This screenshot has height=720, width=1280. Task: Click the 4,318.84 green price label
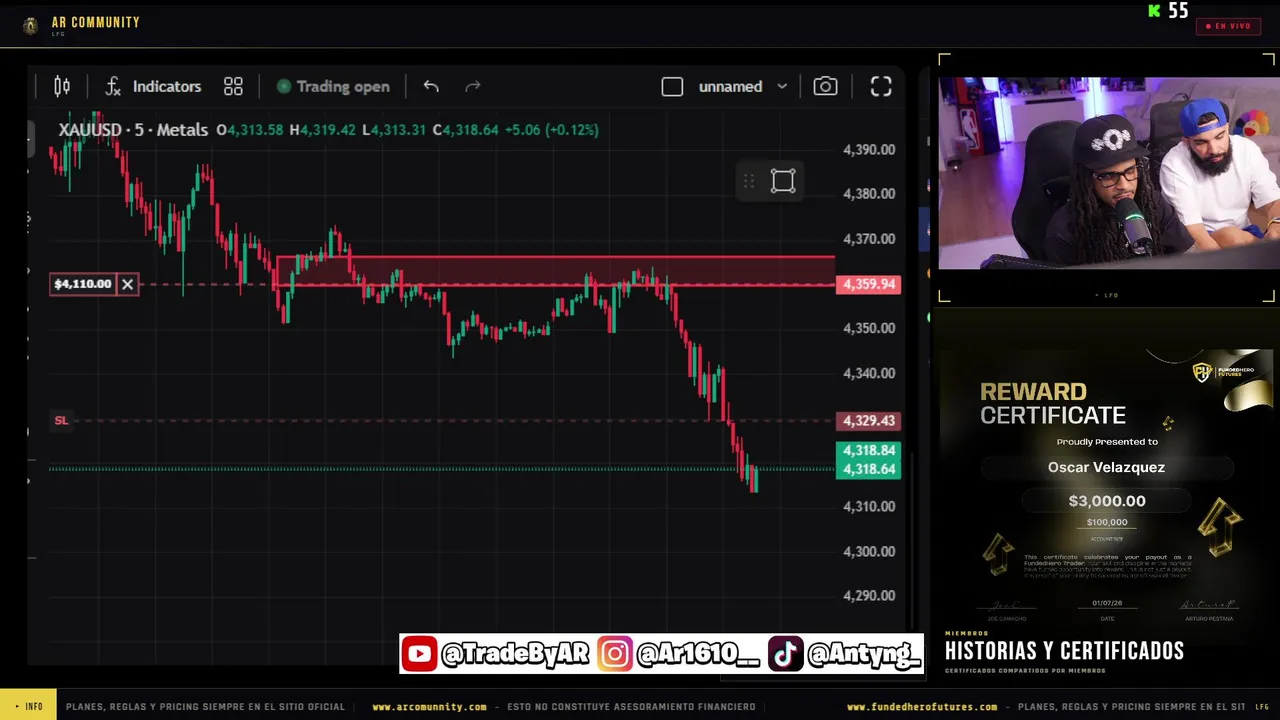coord(869,451)
